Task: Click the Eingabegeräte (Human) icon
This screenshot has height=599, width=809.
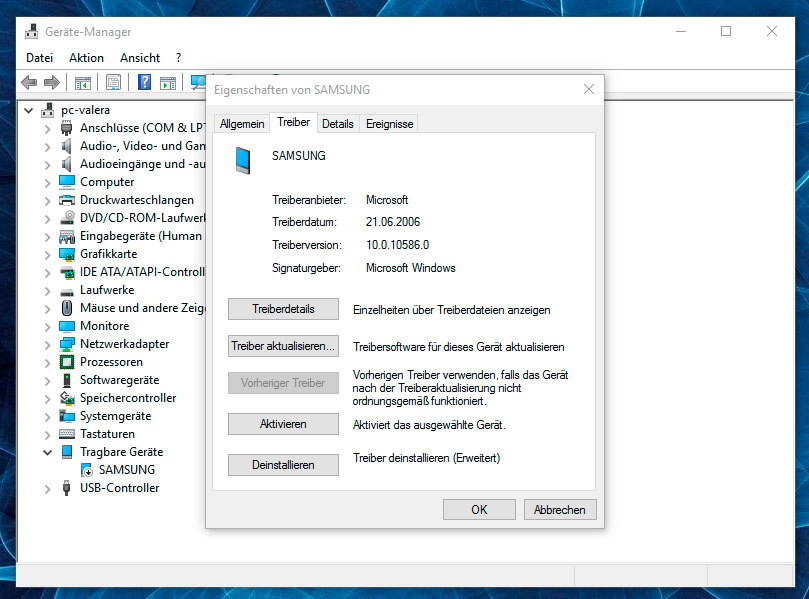Action: coord(67,236)
